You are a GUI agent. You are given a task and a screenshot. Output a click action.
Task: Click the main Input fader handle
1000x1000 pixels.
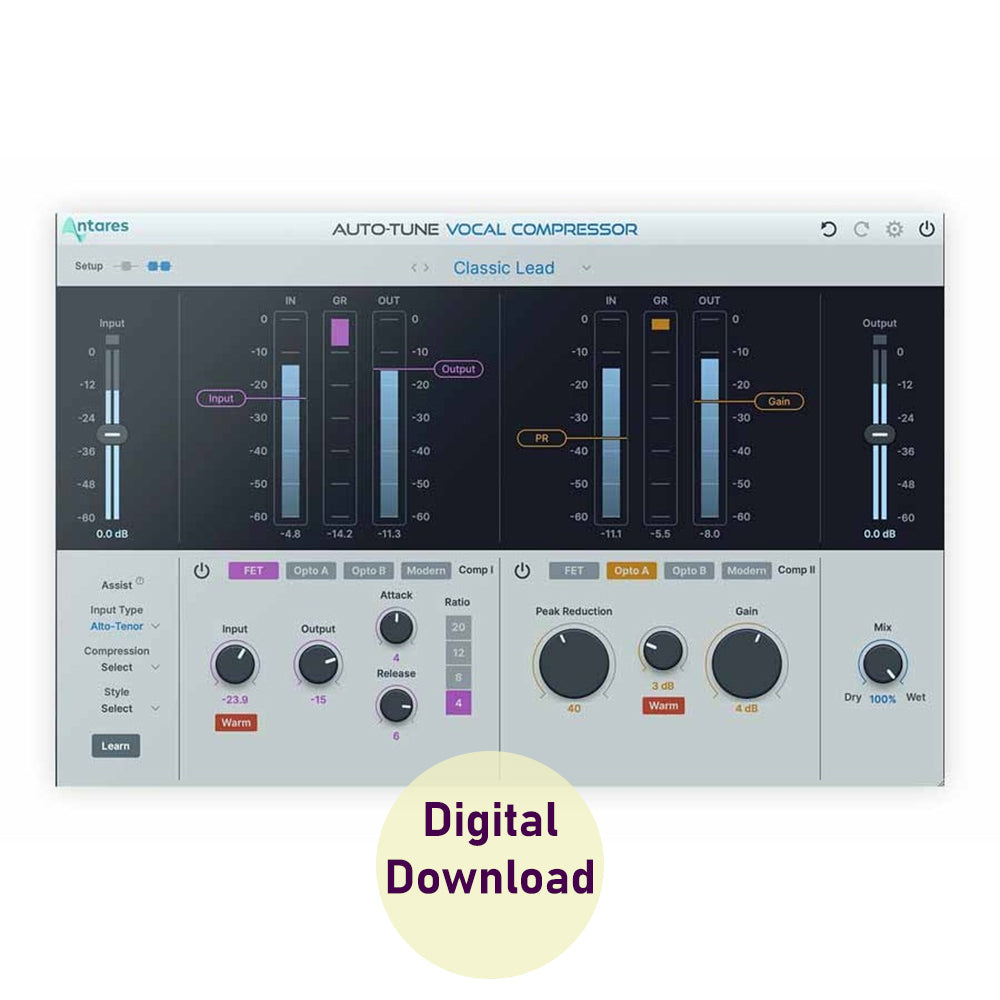pyautogui.click(x=112, y=434)
